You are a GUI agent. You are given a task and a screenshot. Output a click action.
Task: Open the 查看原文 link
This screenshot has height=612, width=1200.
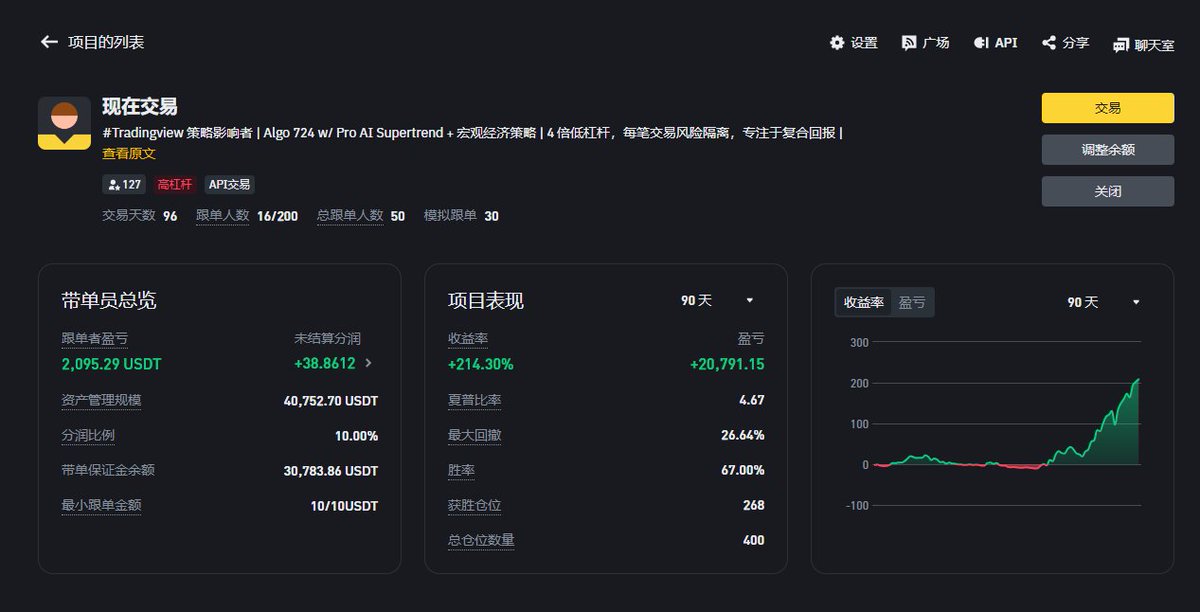click(129, 154)
